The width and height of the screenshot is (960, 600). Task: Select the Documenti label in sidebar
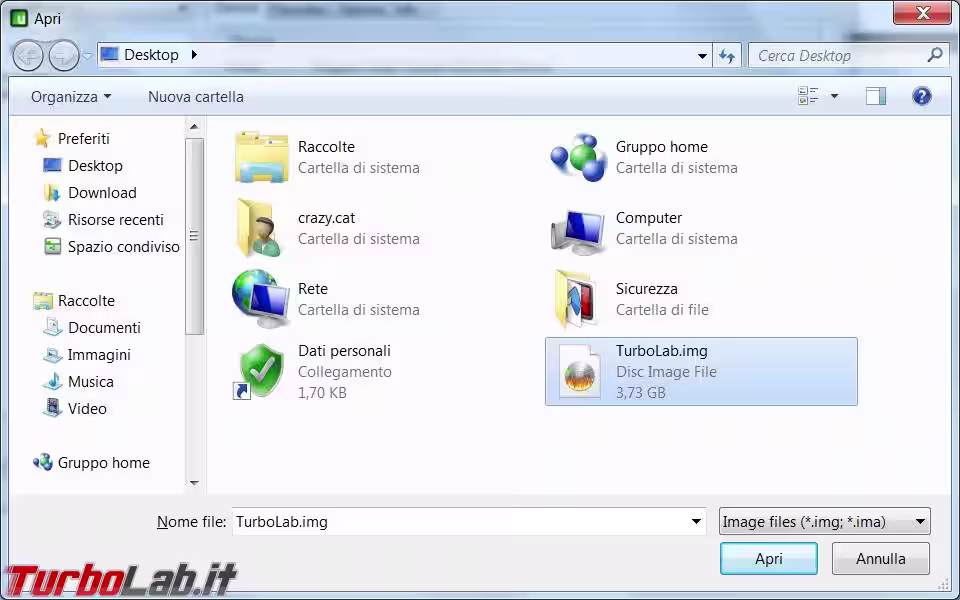pos(104,328)
